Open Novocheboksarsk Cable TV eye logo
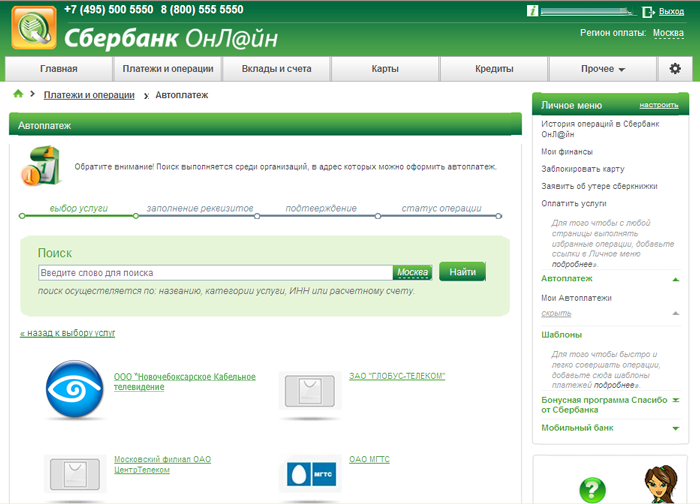Screen dimensions: 700x504 point(75,389)
